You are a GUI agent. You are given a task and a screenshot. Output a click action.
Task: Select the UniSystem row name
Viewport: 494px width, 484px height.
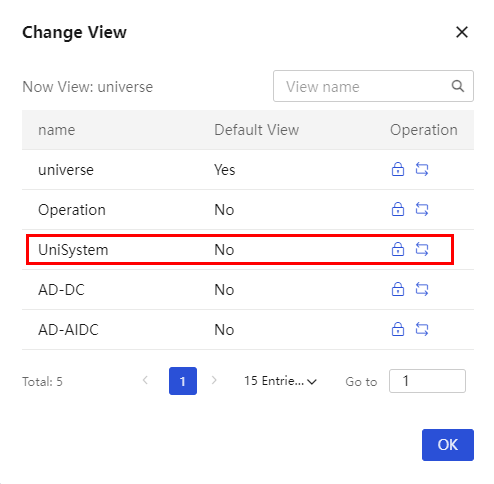(73, 250)
